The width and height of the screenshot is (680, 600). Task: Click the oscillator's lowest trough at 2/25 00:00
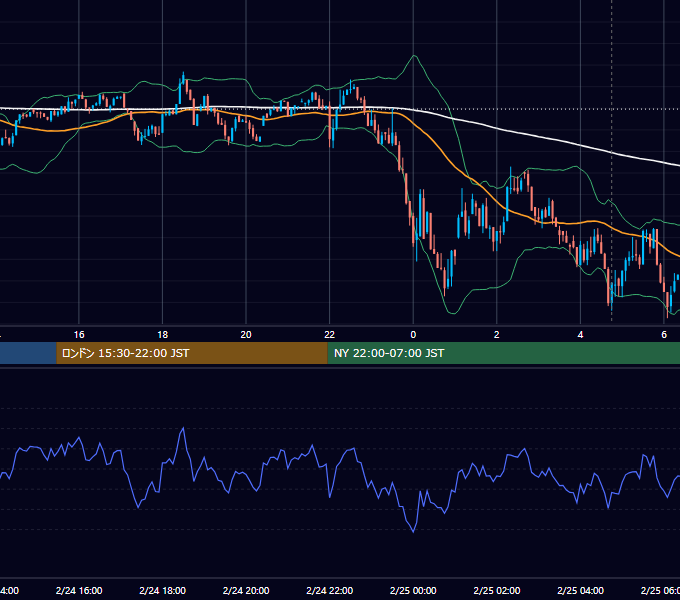coord(413,532)
